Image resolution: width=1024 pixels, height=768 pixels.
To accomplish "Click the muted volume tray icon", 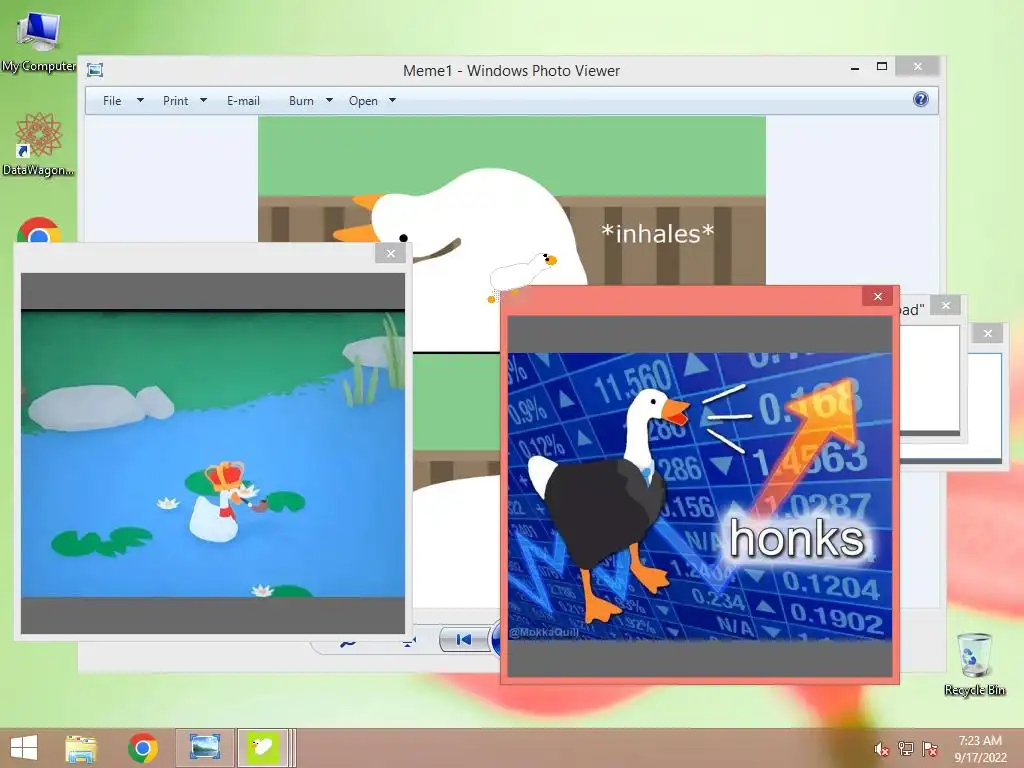I will pyautogui.click(x=881, y=749).
